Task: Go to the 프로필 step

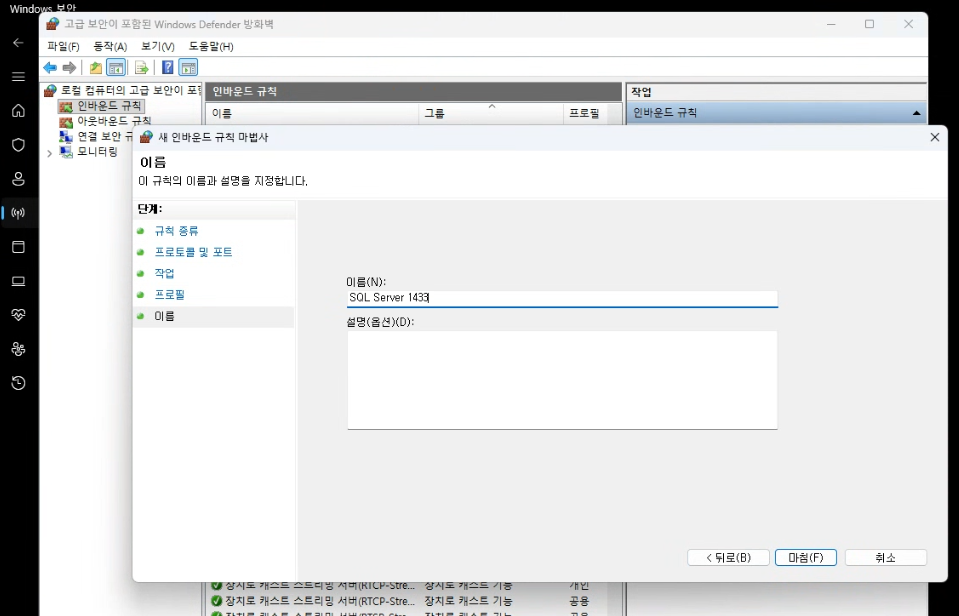Action: point(169,295)
